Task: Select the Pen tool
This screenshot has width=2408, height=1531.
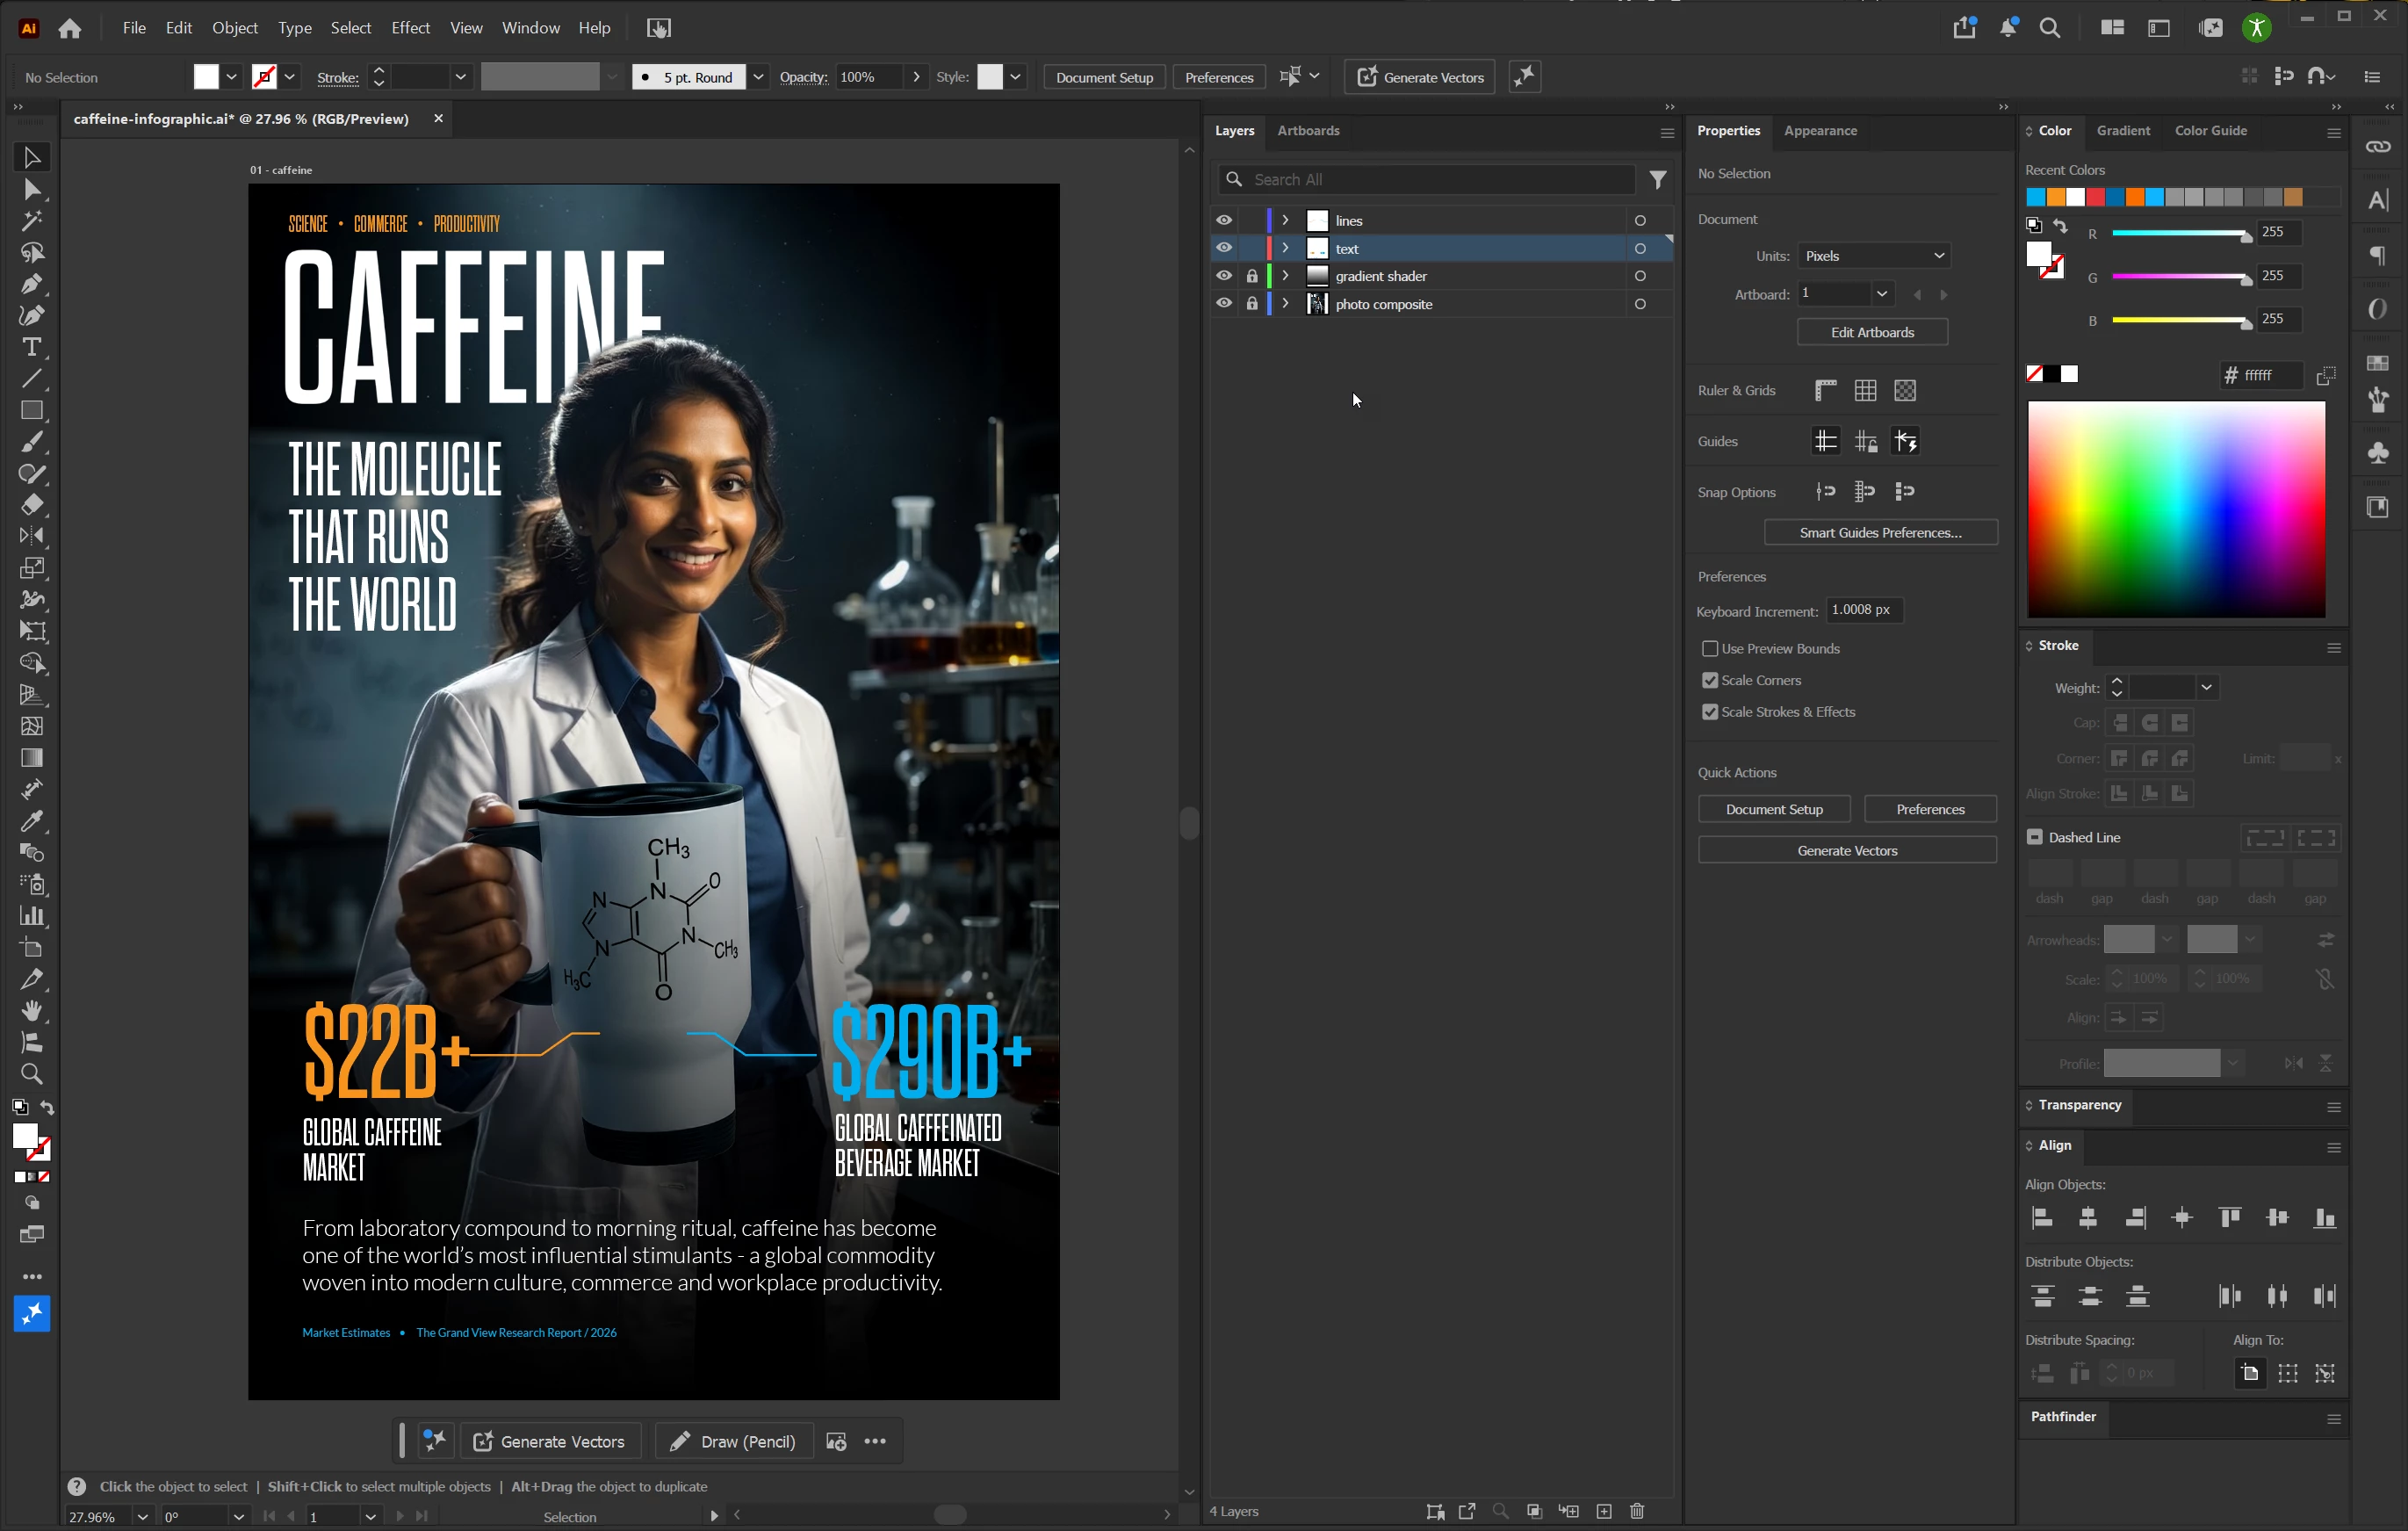Action: coord(31,284)
